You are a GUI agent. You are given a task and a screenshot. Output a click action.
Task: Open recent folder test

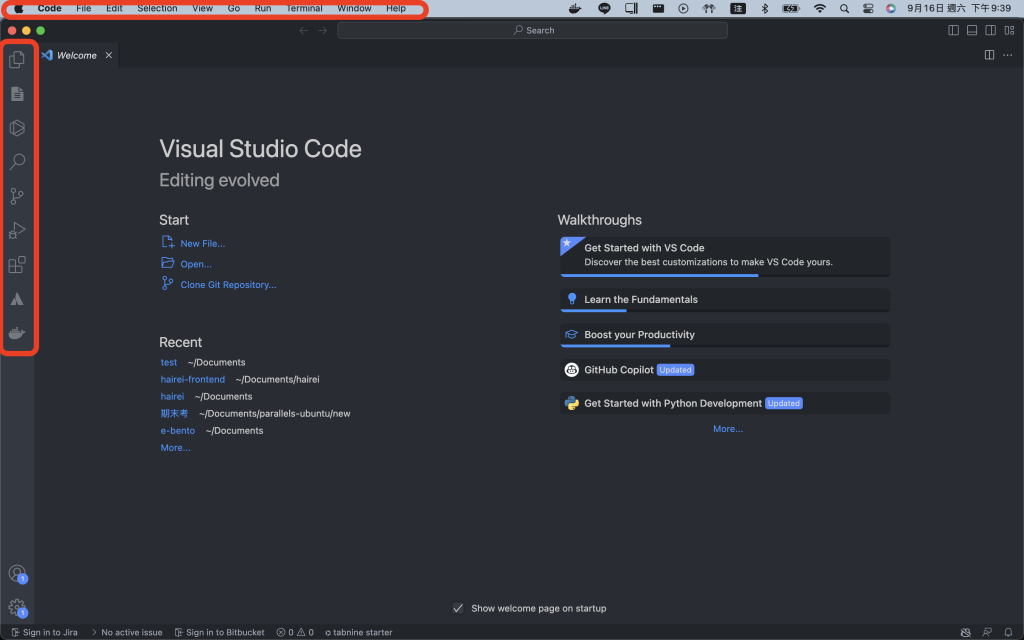[x=168, y=362]
